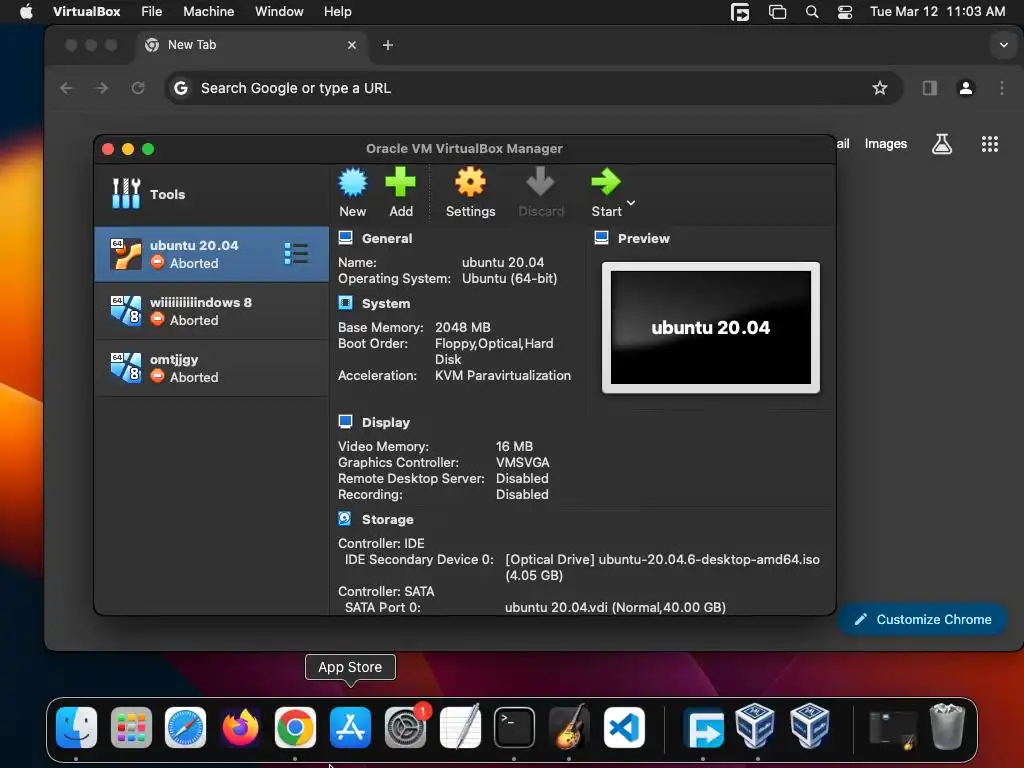The width and height of the screenshot is (1024, 768).
Task: Open the File menu
Action: pos(152,12)
